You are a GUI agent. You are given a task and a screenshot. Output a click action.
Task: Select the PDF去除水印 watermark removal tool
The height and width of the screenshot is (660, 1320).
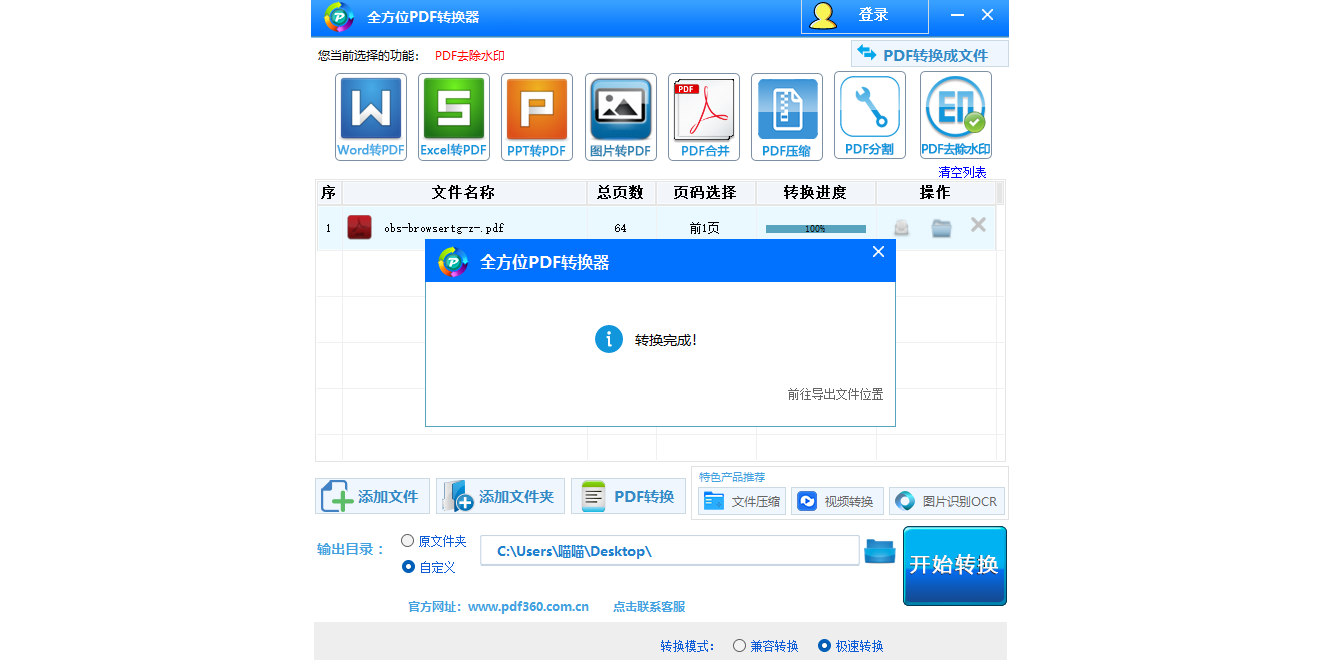(x=953, y=115)
